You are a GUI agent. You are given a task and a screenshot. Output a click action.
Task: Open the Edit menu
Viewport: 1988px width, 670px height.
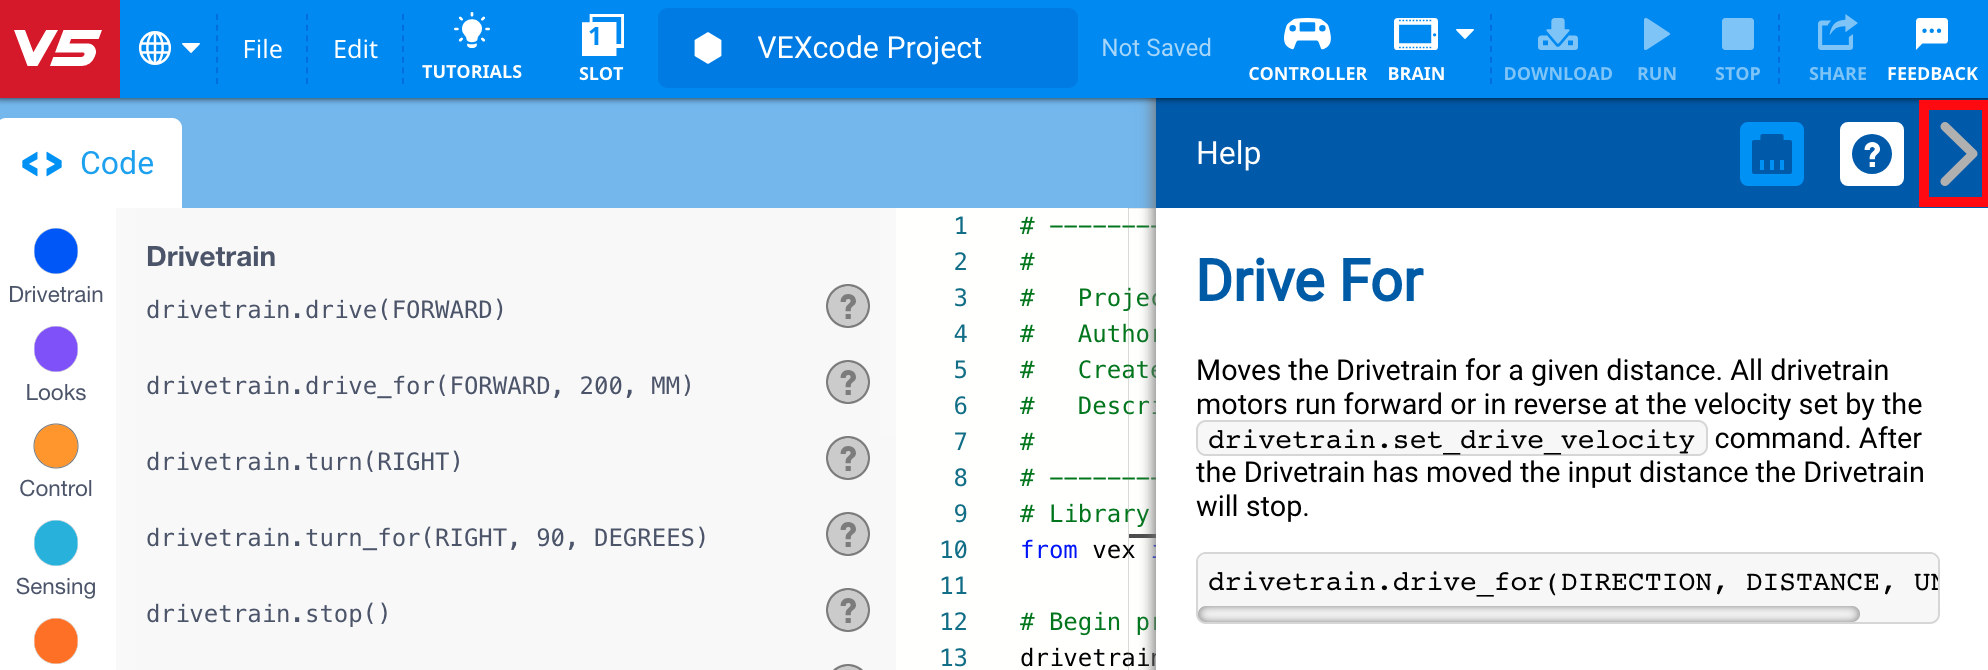click(x=355, y=49)
